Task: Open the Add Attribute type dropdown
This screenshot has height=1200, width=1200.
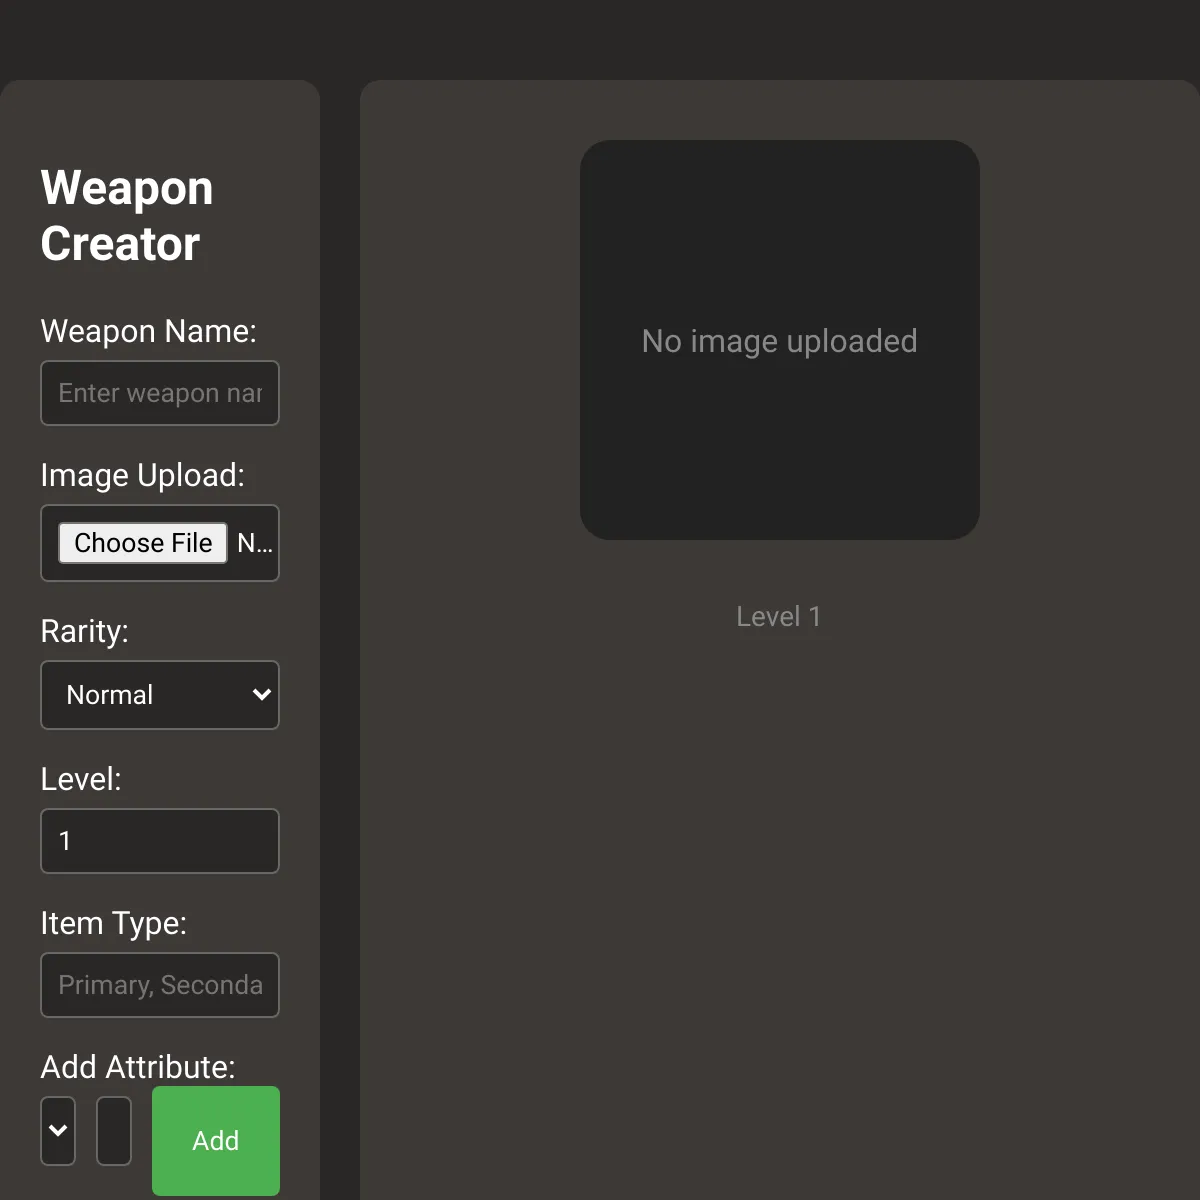Action: pyautogui.click(x=58, y=1131)
